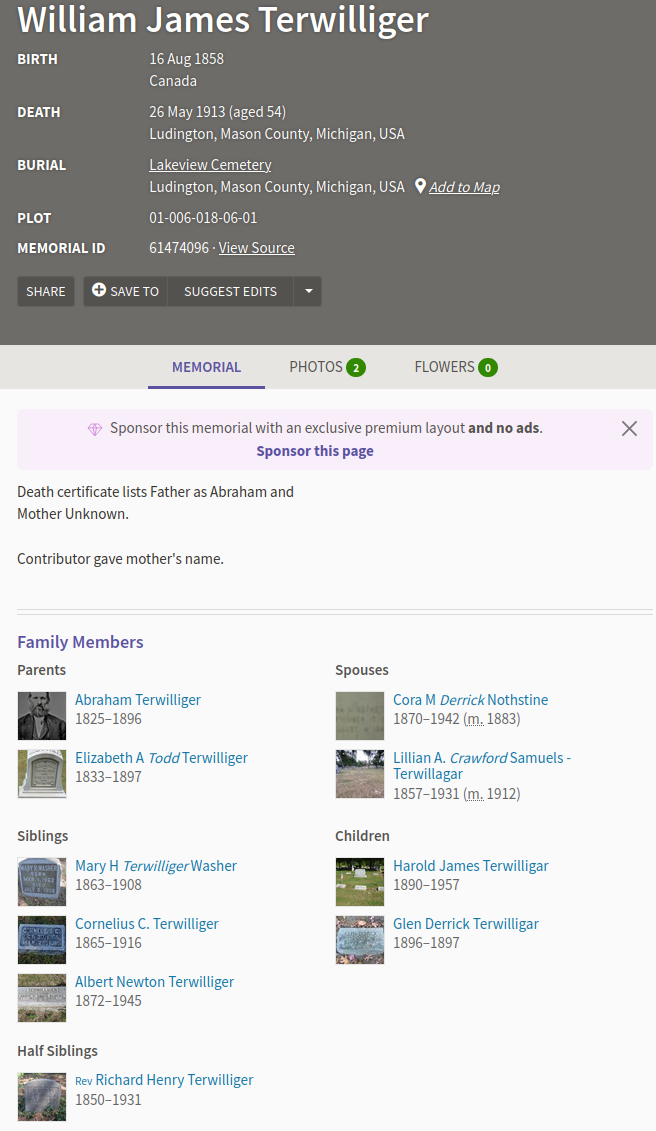Open the Flowers tab
656x1131 pixels.
pyautogui.click(x=455, y=367)
